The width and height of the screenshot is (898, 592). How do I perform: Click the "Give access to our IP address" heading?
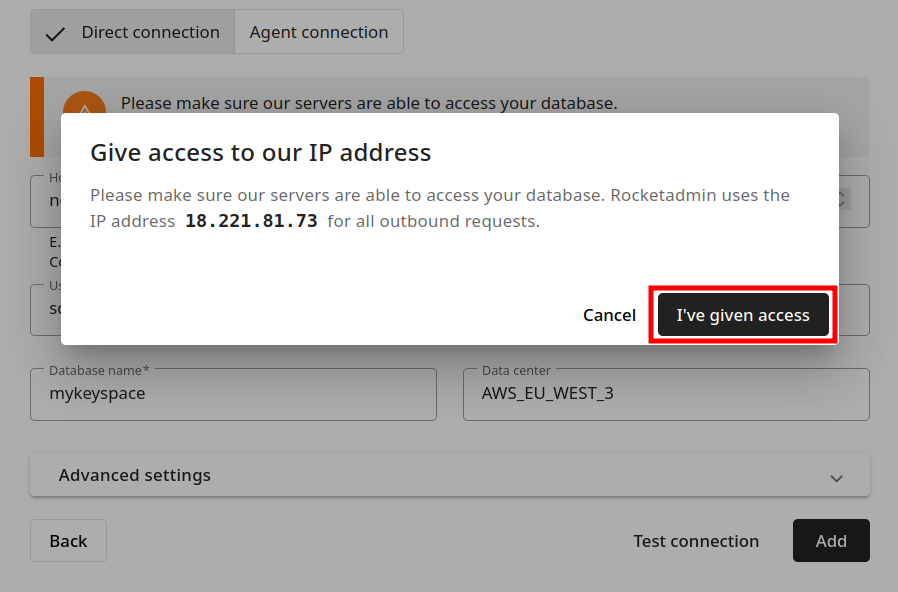click(x=261, y=152)
